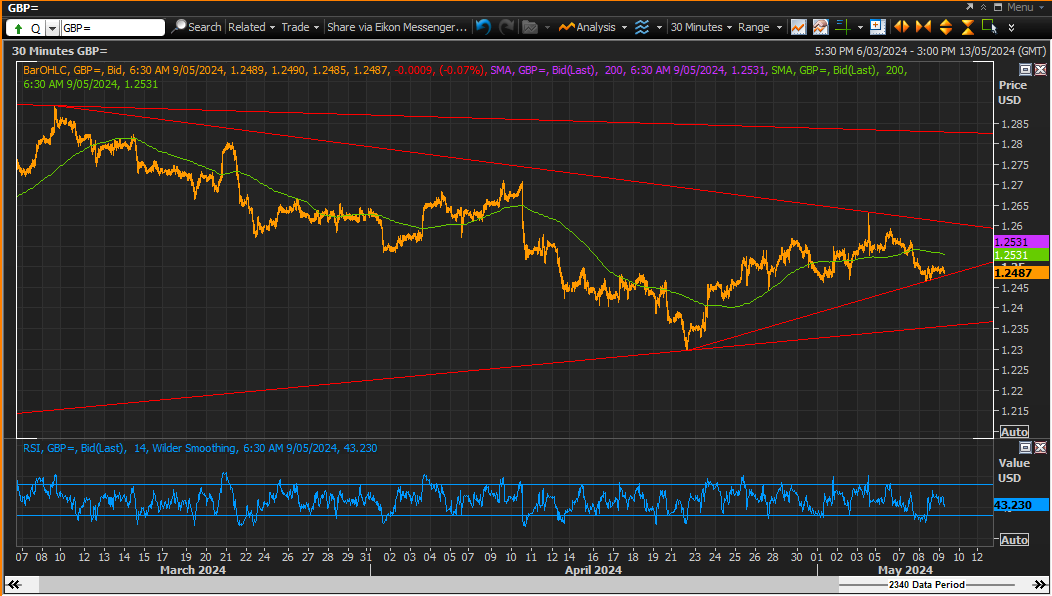This screenshot has width=1052, height=596.
Task: Click the blue wavy lines chart-style icon
Action: coord(642,27)
